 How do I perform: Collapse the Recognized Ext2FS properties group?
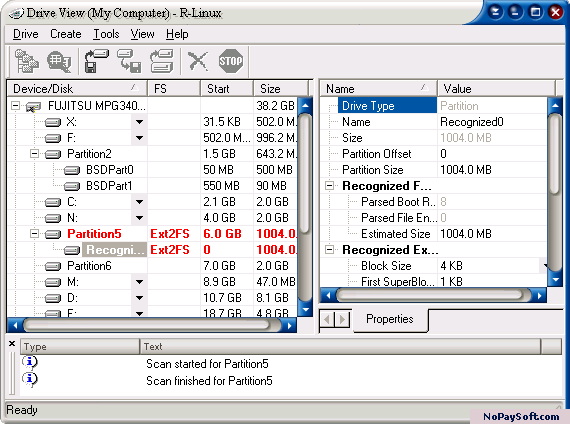click(329, 250)
